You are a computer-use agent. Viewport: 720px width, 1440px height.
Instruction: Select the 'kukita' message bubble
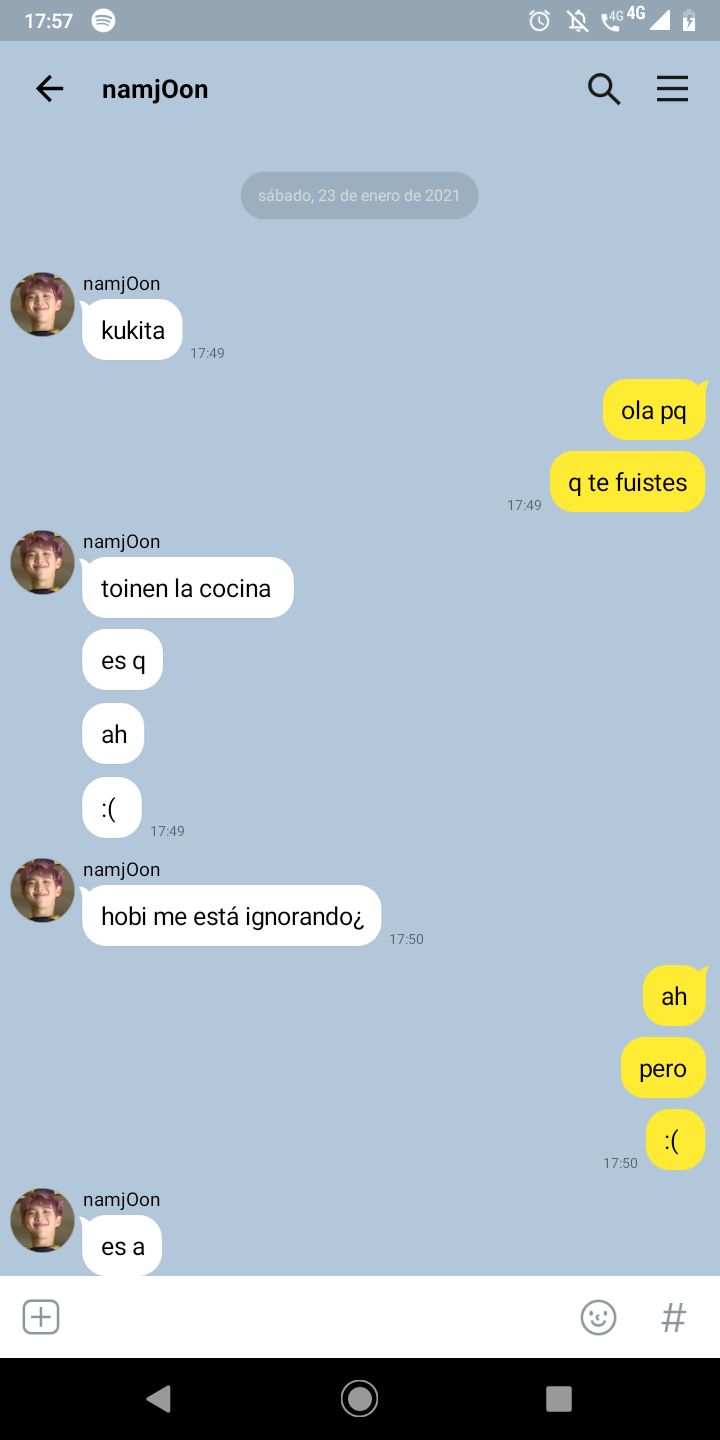132,330
